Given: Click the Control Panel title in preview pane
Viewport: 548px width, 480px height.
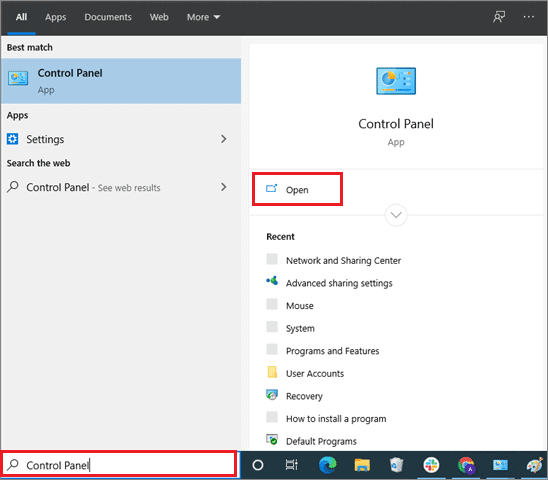Looking at the screenshot, I should (x=396, y=124).
